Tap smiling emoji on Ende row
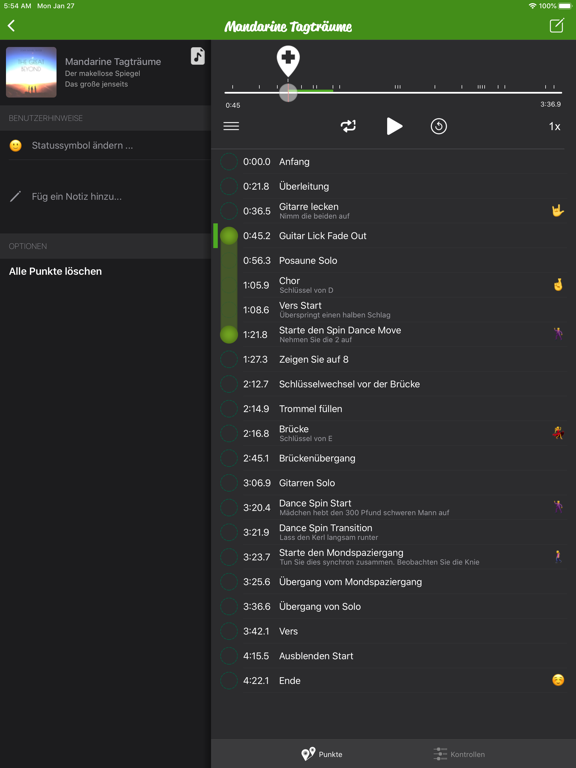 (x=558, y=680)
